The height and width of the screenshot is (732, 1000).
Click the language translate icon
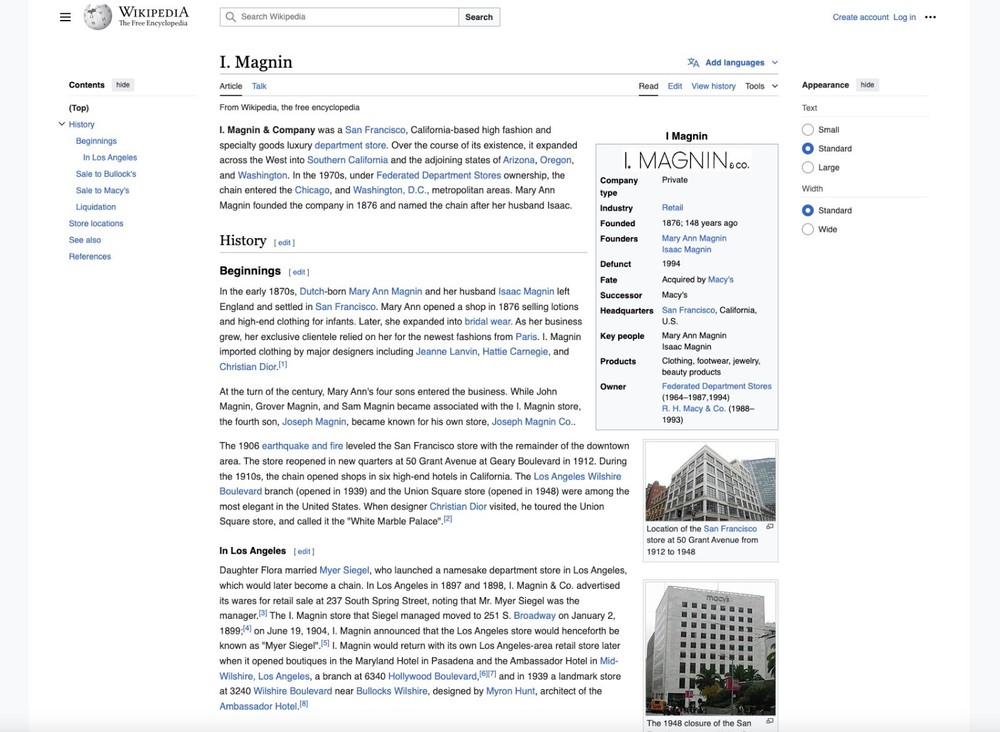tap(693, 62)
